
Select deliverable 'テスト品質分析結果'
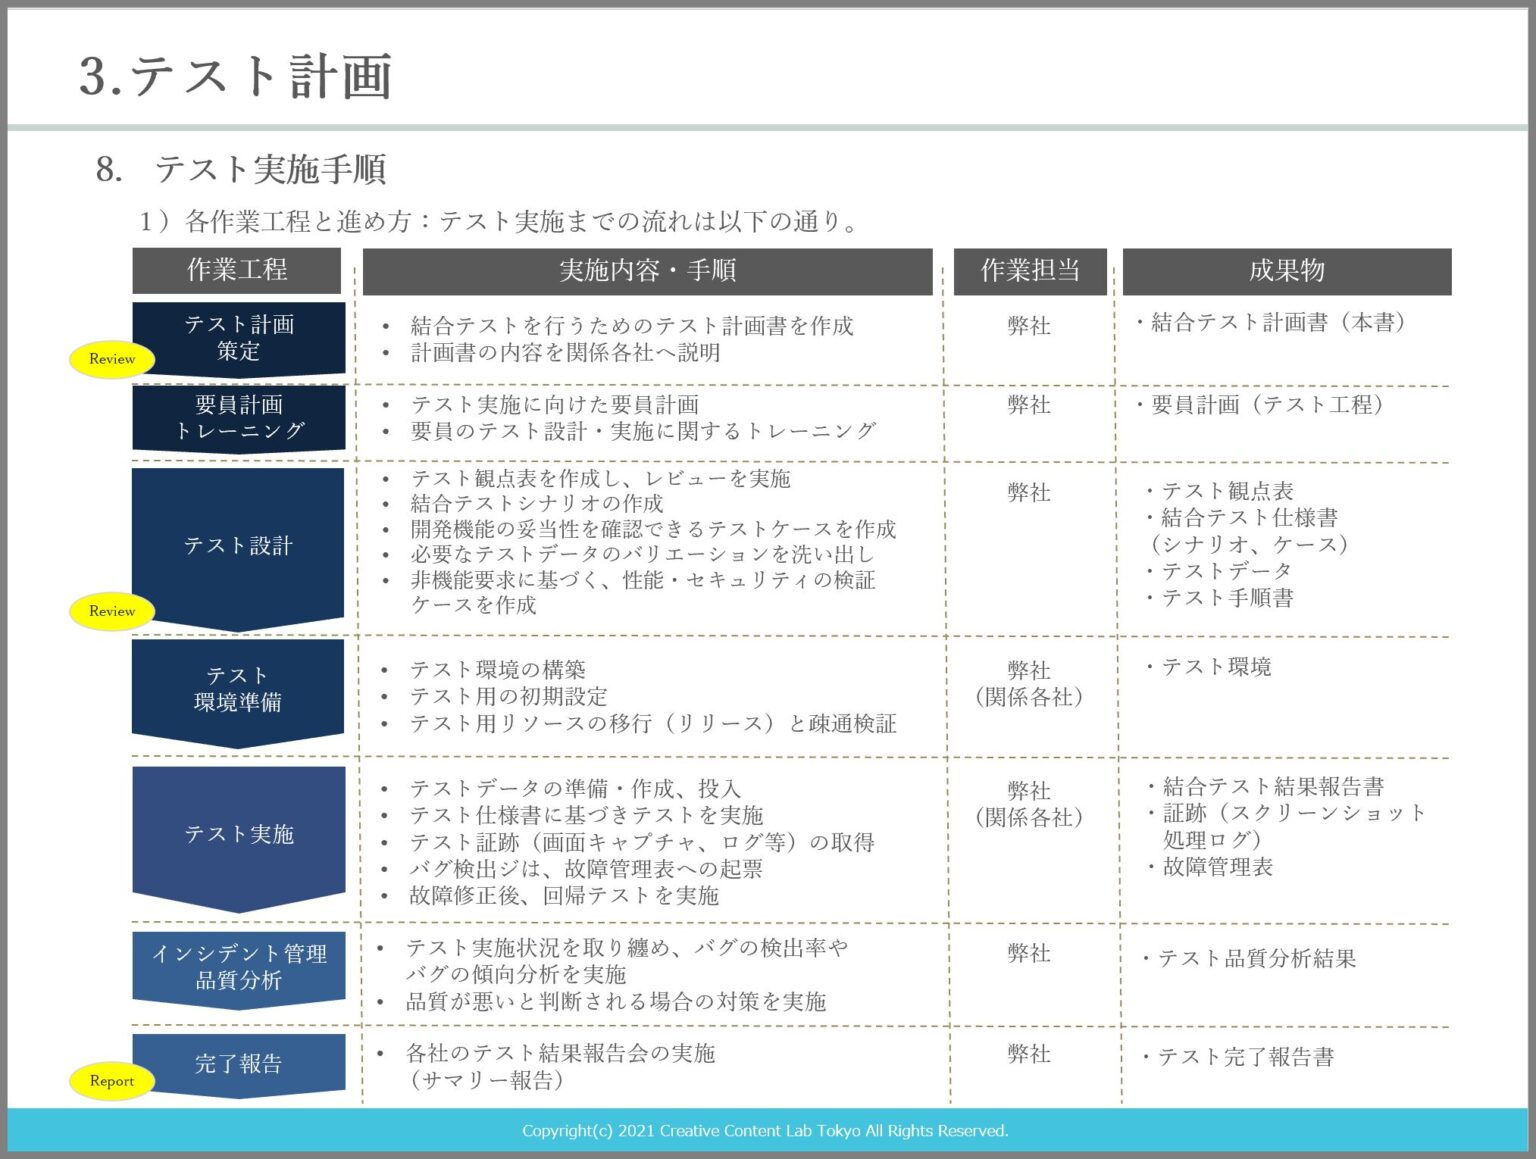[1250, 959]
